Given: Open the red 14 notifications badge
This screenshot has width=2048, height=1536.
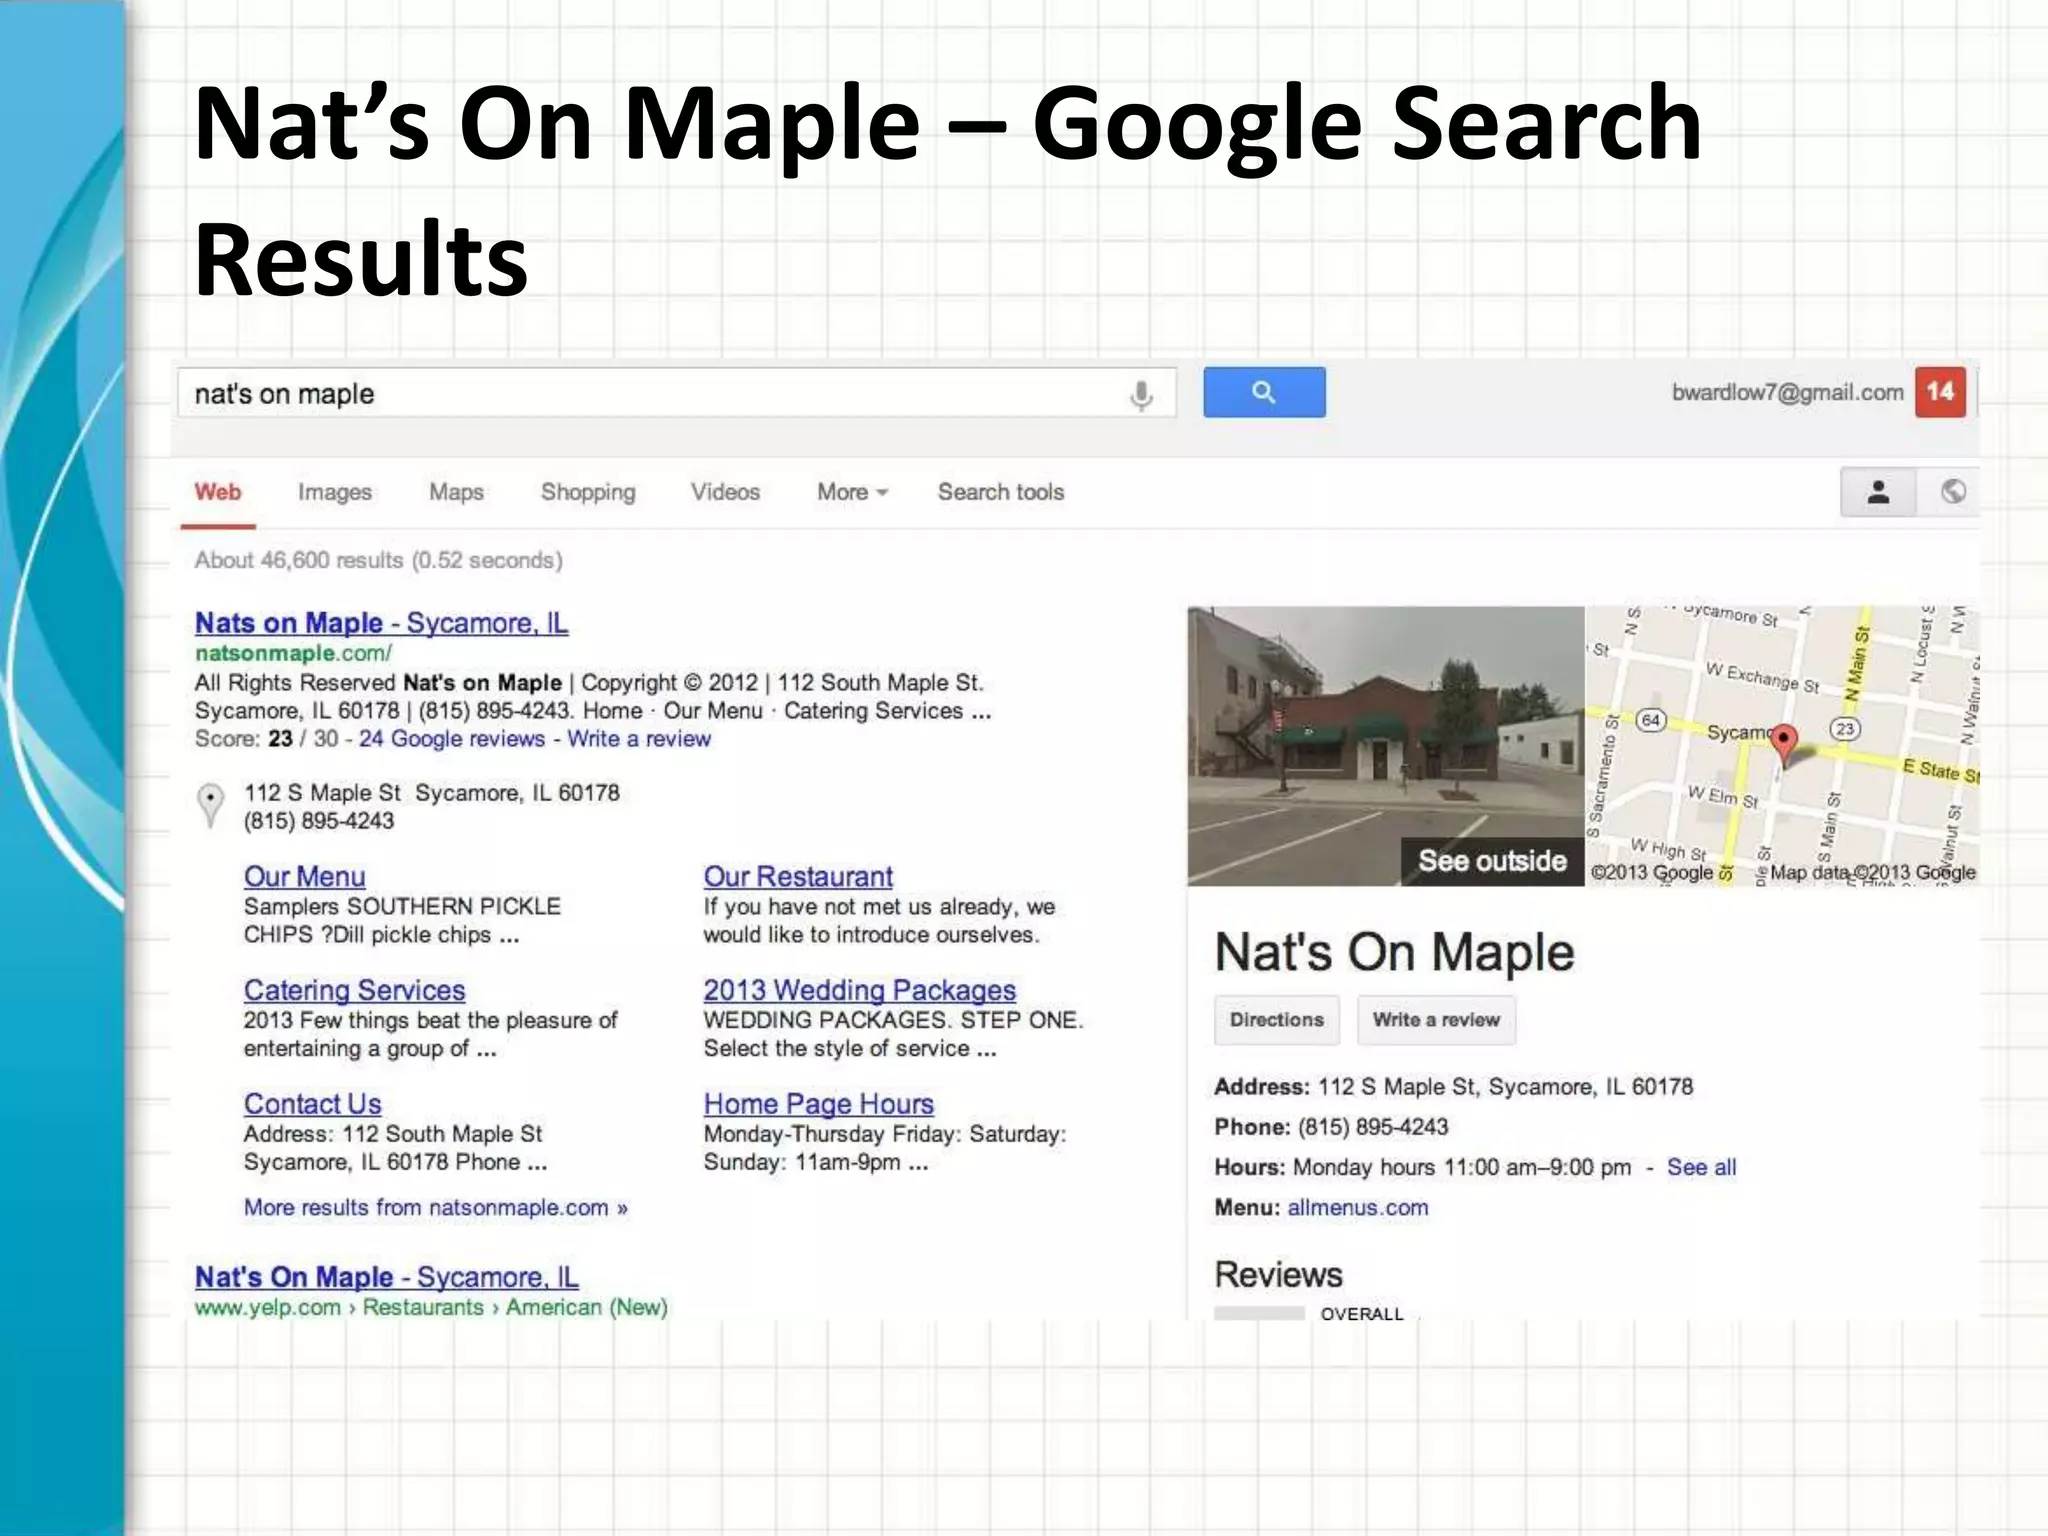Looking at the screenshot, I should [1941, 392].
